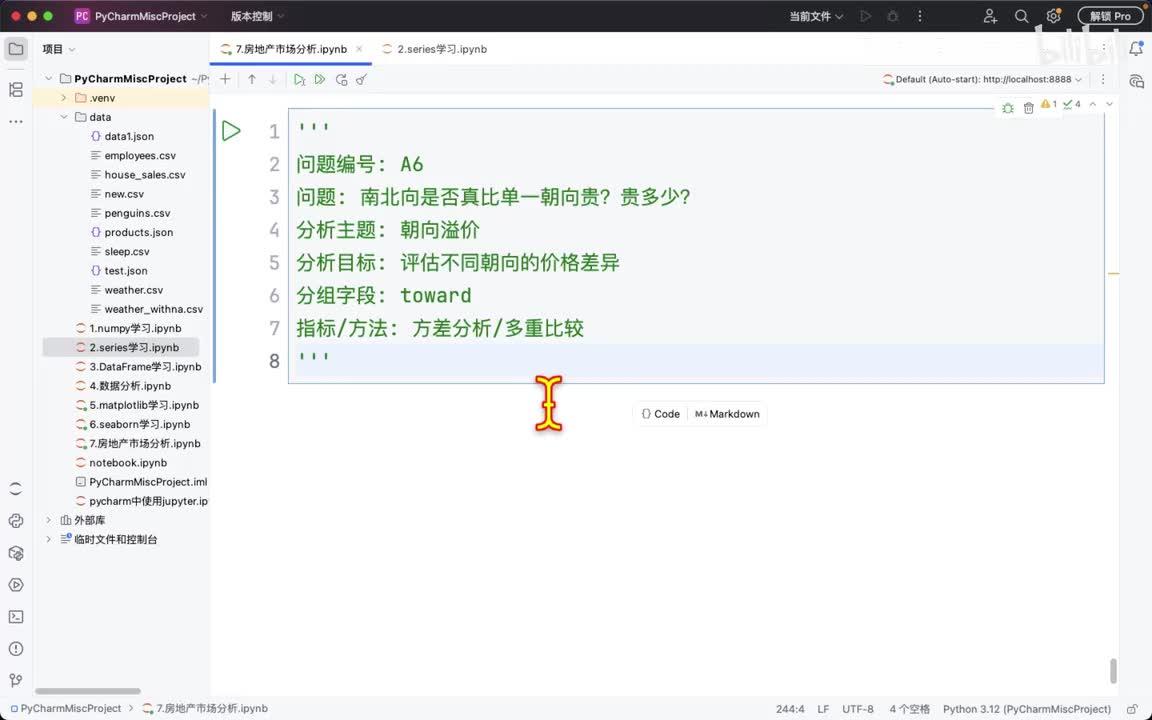This screenshot has width=1152, height=720.
Task: Run the current cell green arrow
Action: click(231, 131)
